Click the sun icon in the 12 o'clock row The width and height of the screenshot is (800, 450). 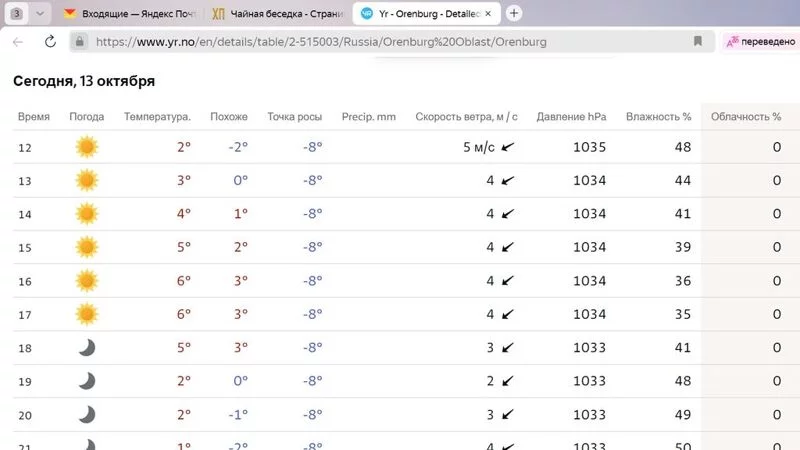click(x=87, y=147)
